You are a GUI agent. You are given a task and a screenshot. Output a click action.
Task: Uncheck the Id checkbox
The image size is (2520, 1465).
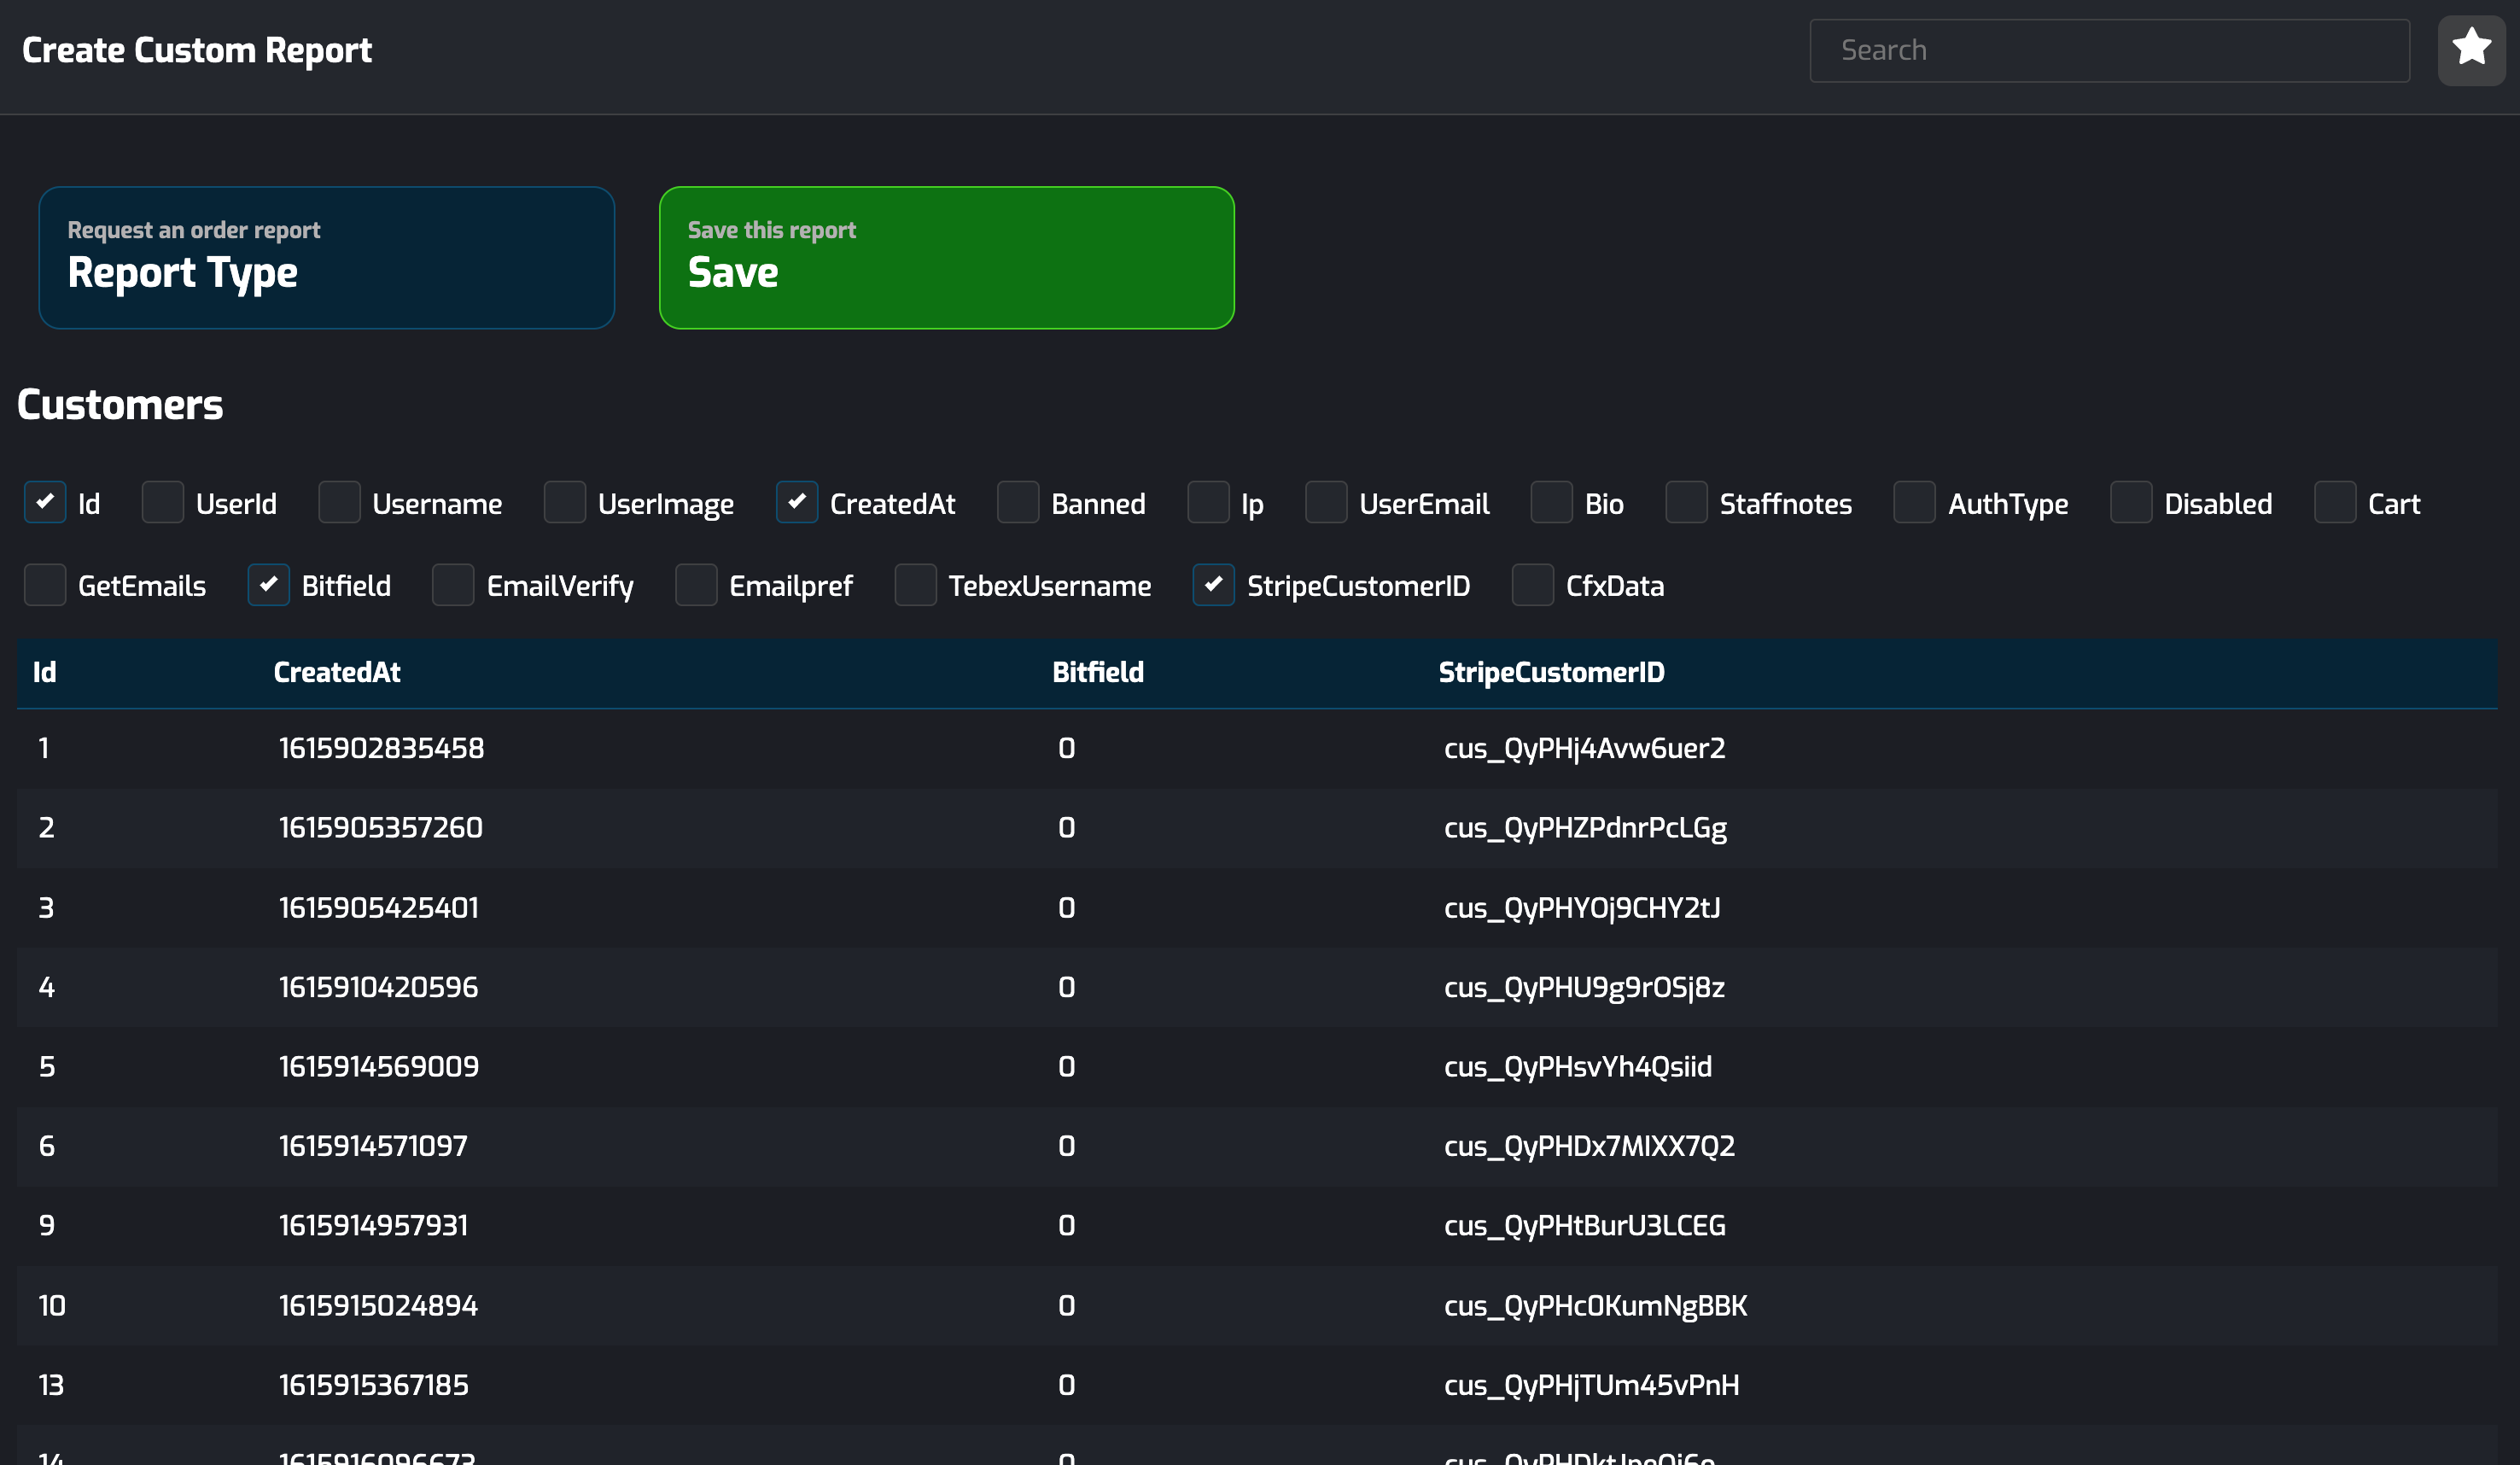pyautogui.click(x=45, y=502)
